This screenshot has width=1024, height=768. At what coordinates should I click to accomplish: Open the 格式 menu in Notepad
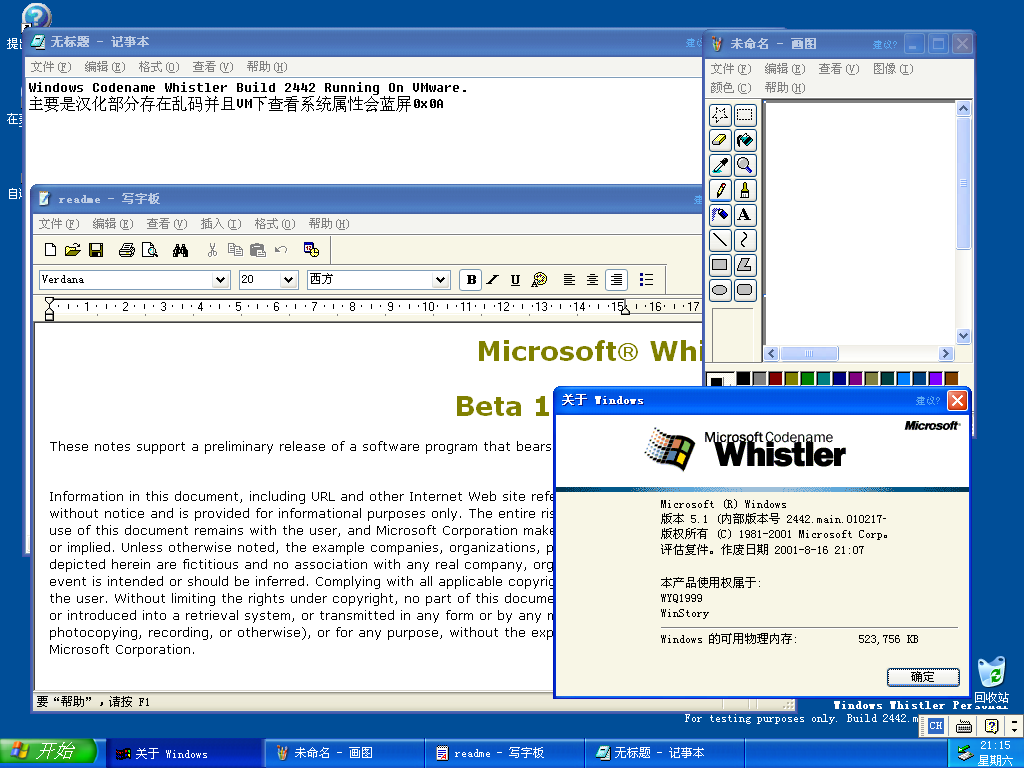click(159, 67)
